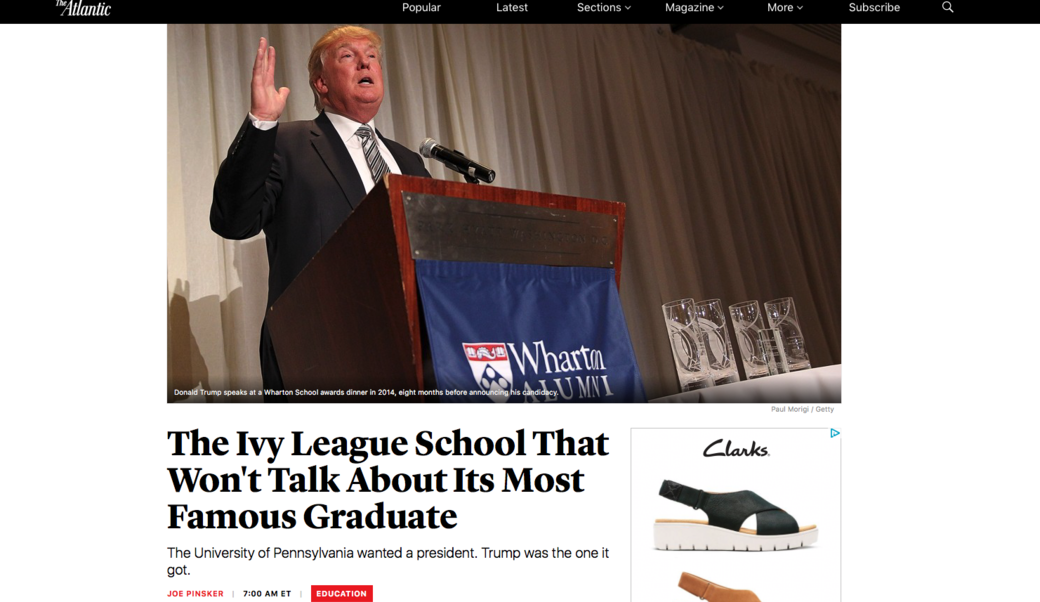Expand the More dropdown menu
This screenshot has height=602, width=1040.
785,7
